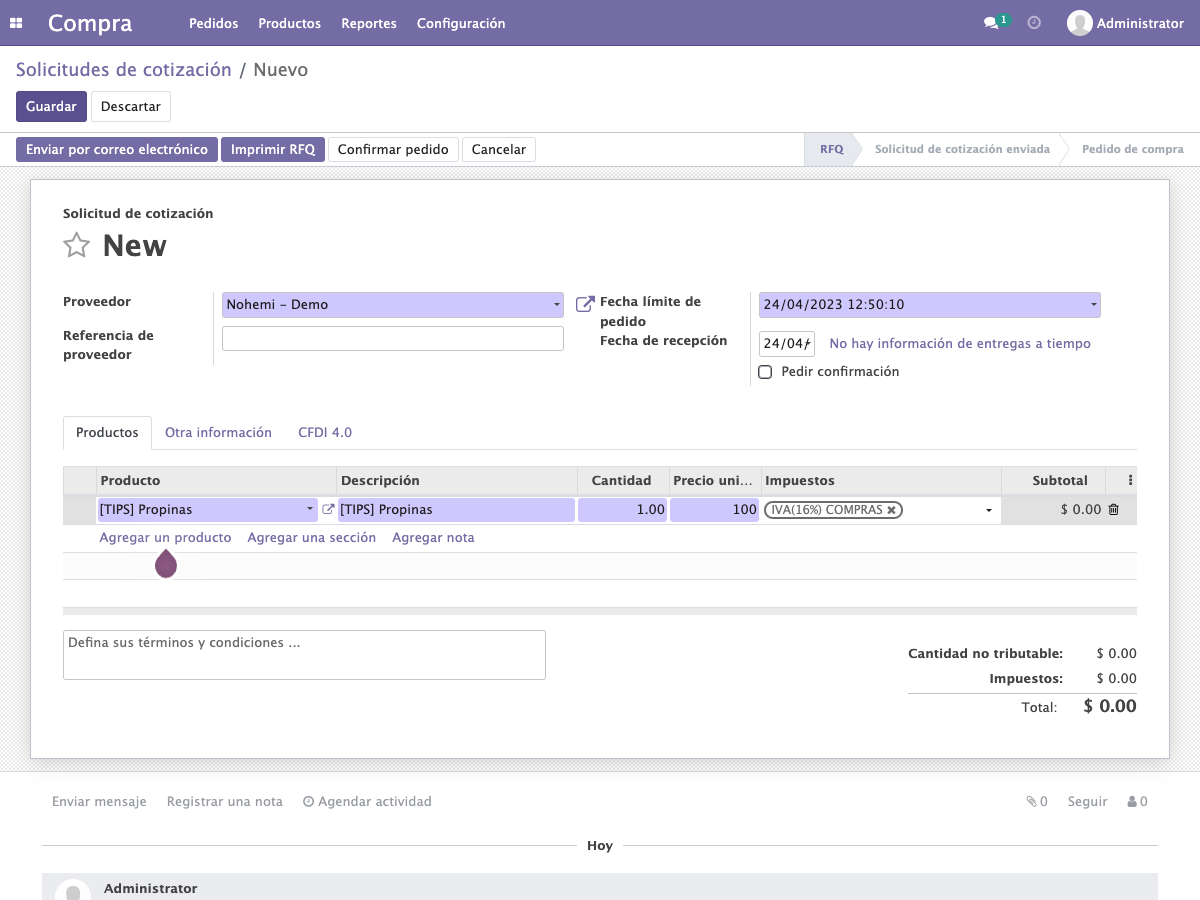Switch to the CFDI 4.0 tab

point(325,433)
